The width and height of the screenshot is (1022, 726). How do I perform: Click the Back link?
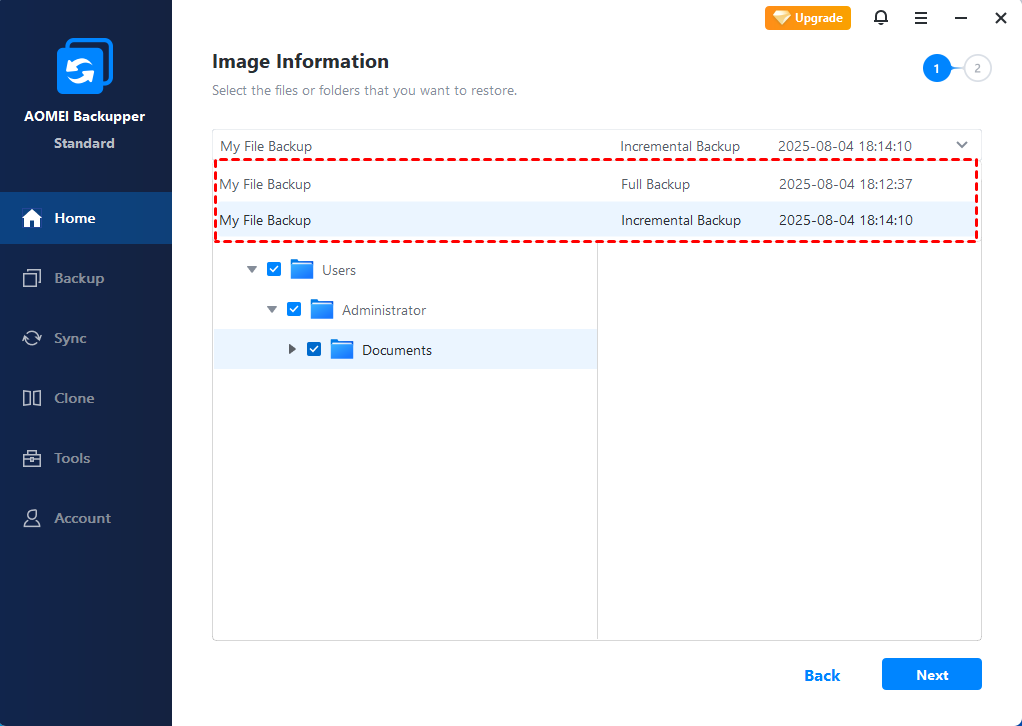click(822, 675)
